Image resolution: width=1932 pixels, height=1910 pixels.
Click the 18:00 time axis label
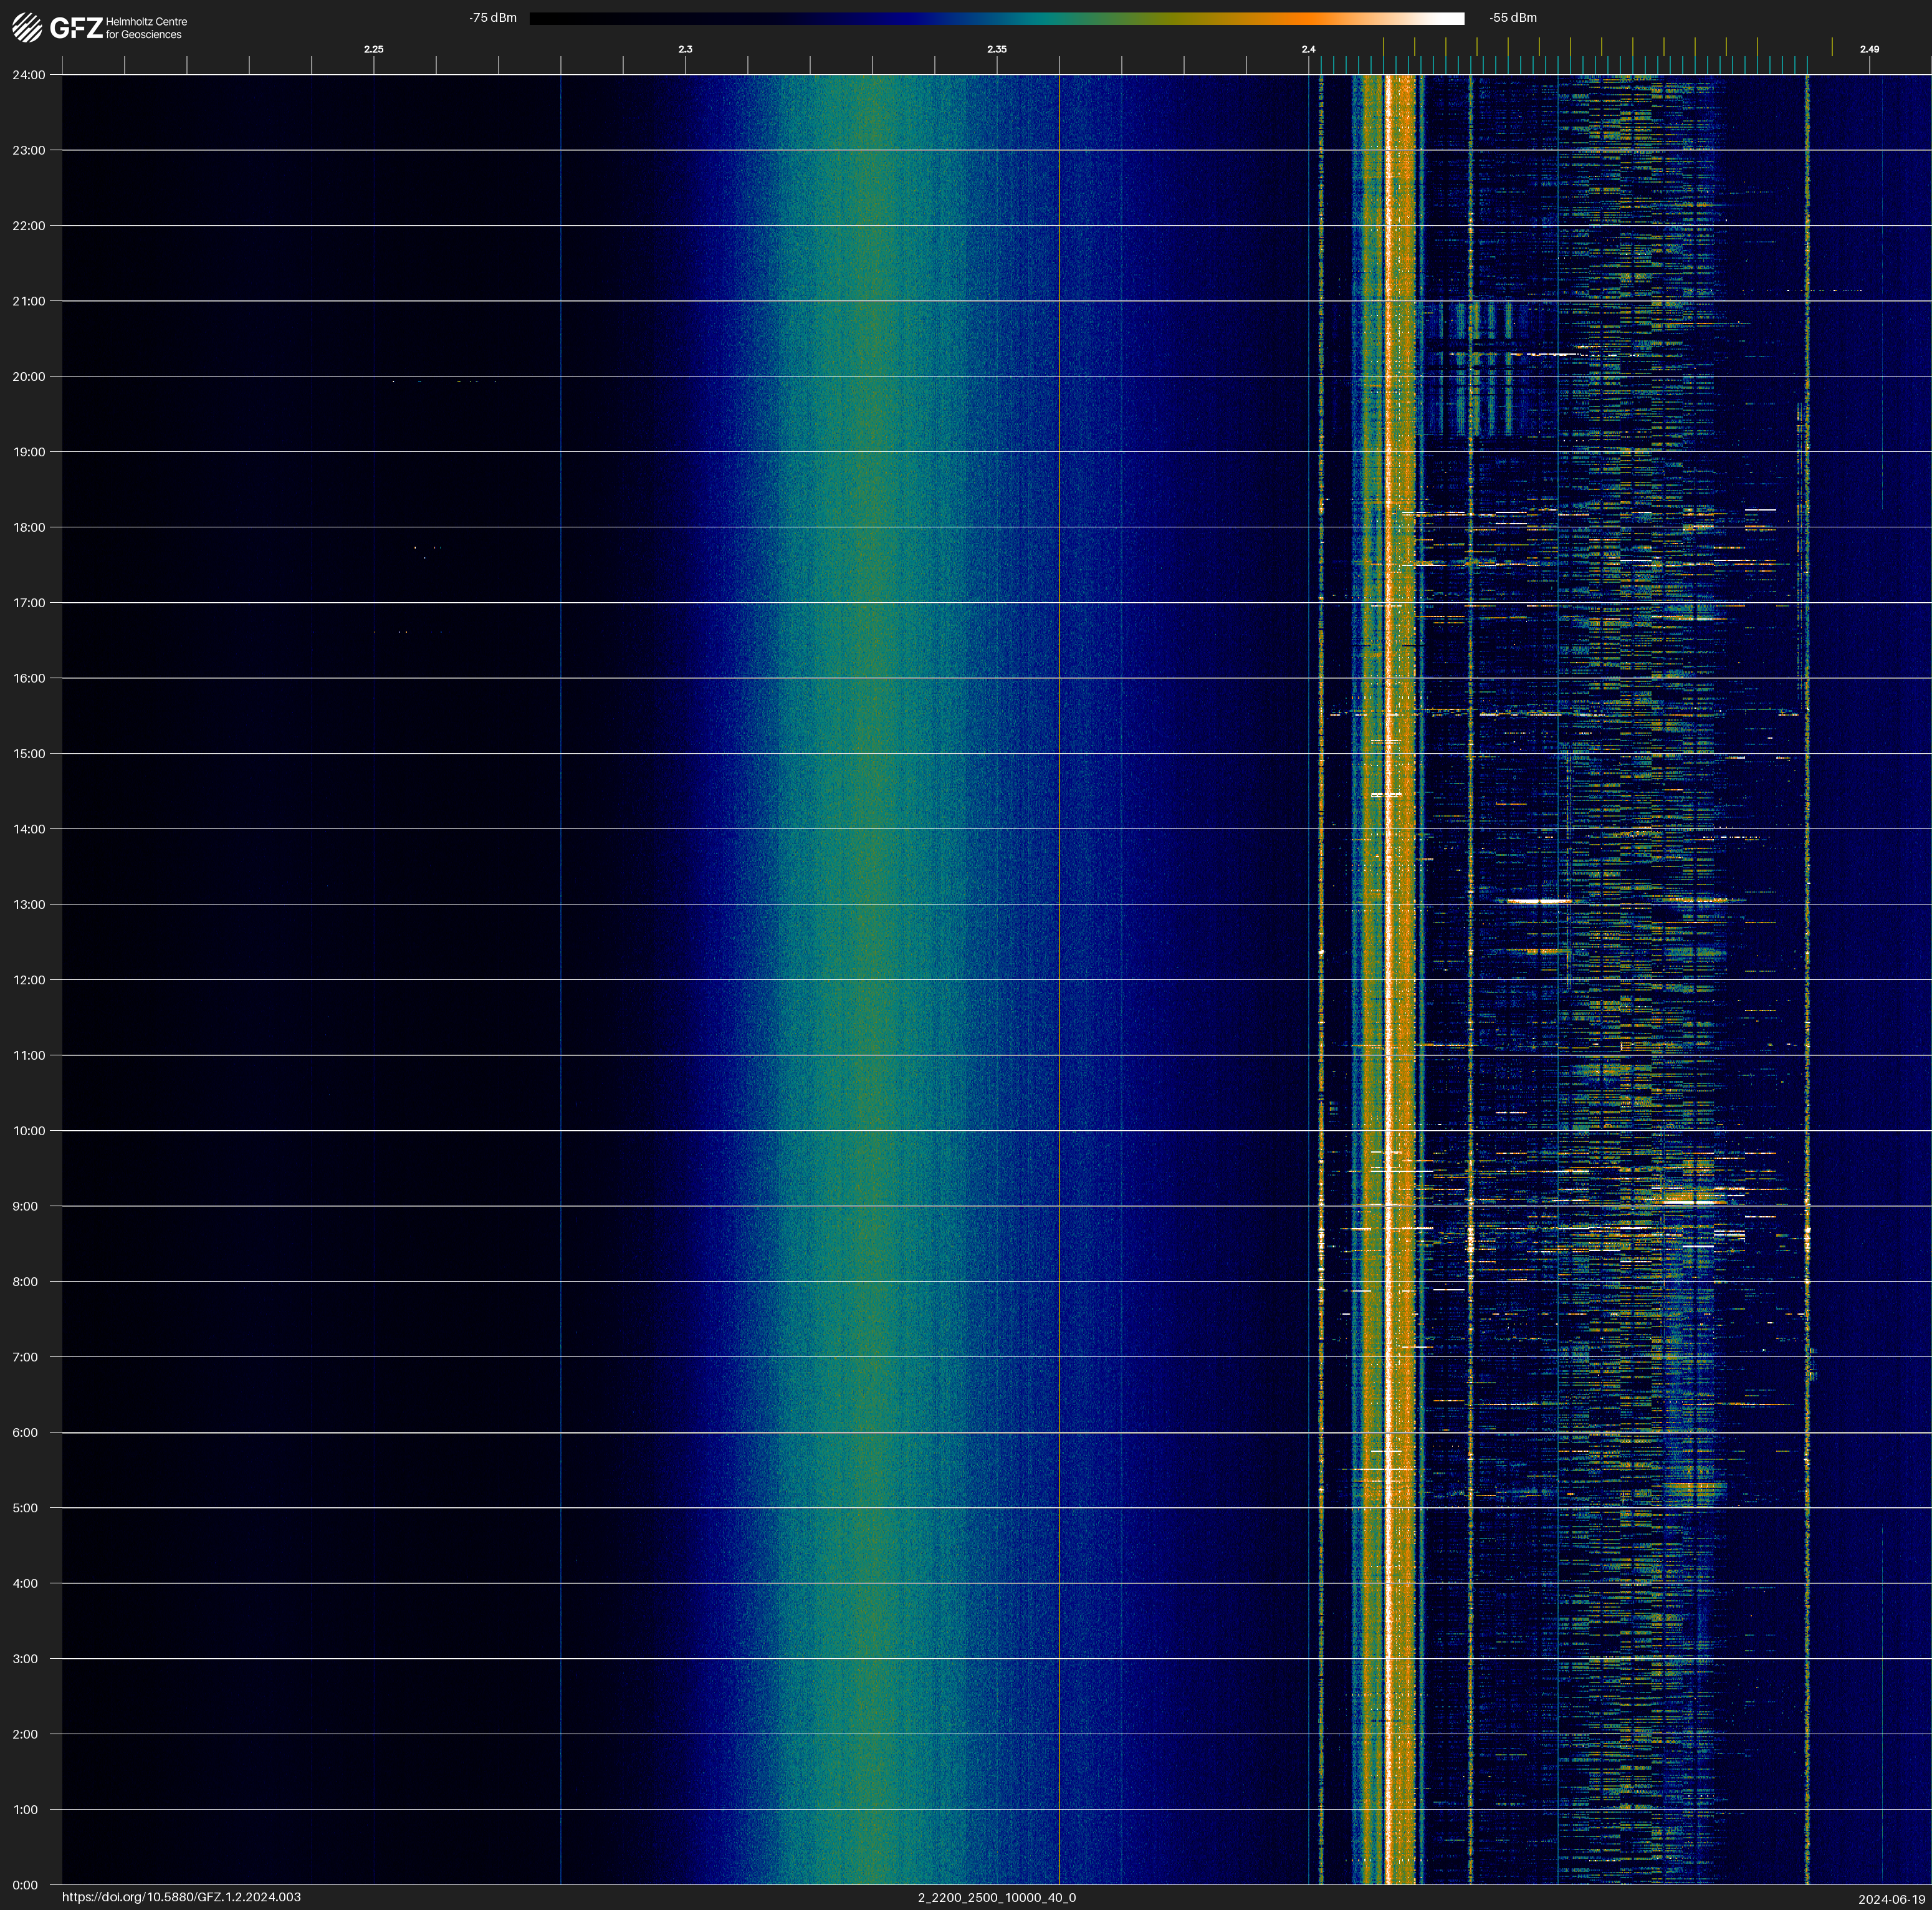pos(29,527)
